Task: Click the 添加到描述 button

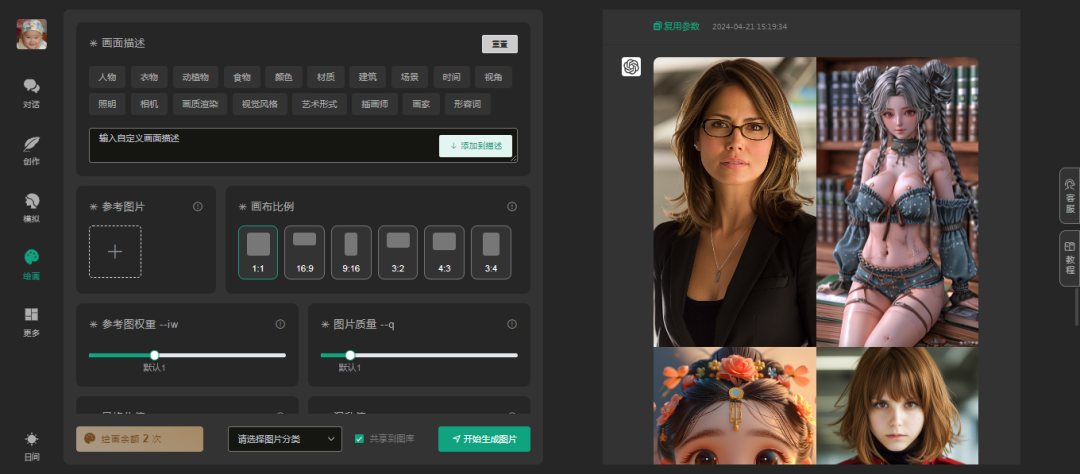Action: pos(475,146)
